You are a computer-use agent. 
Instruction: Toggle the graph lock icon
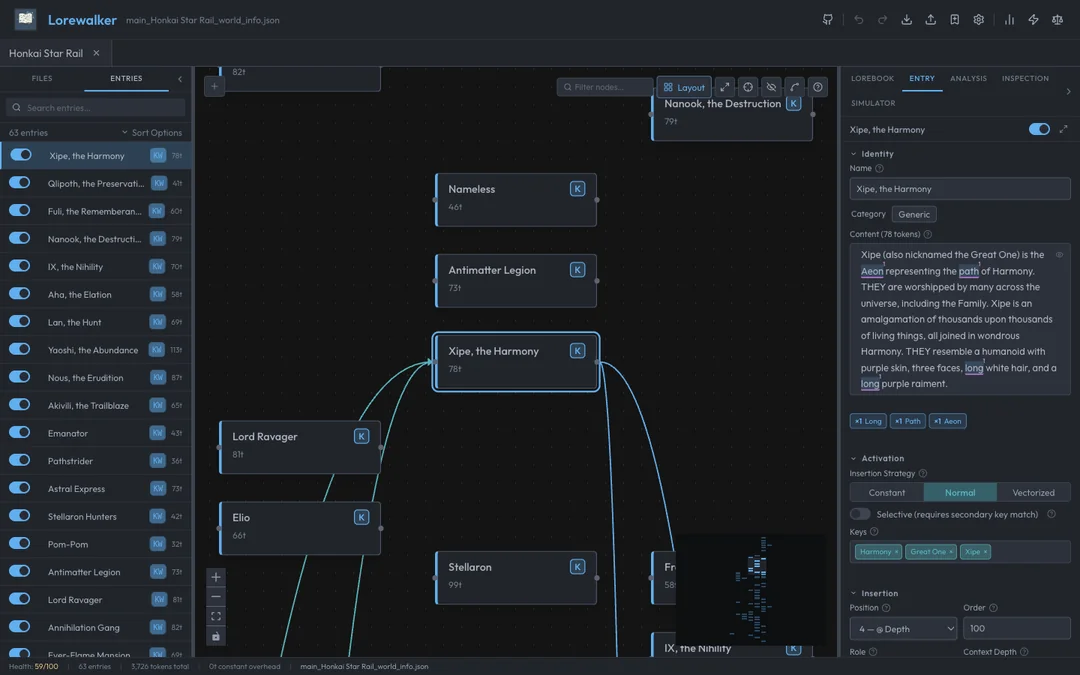click(216, 636)
